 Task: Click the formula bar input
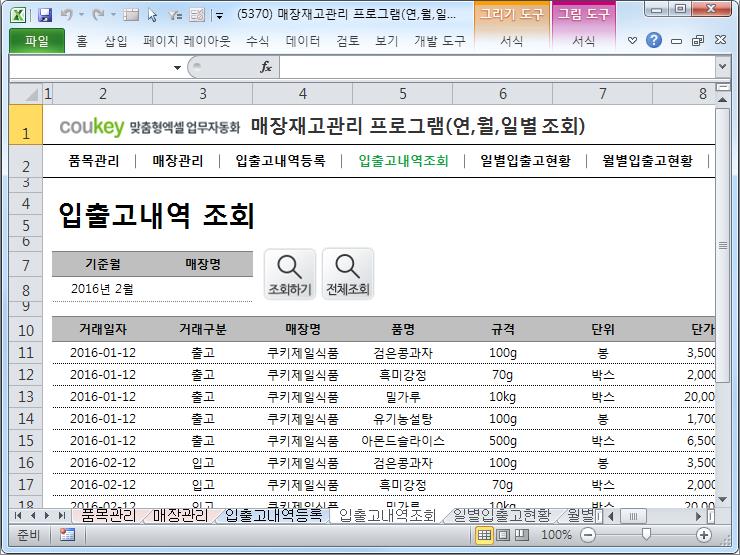click(497, 67)
